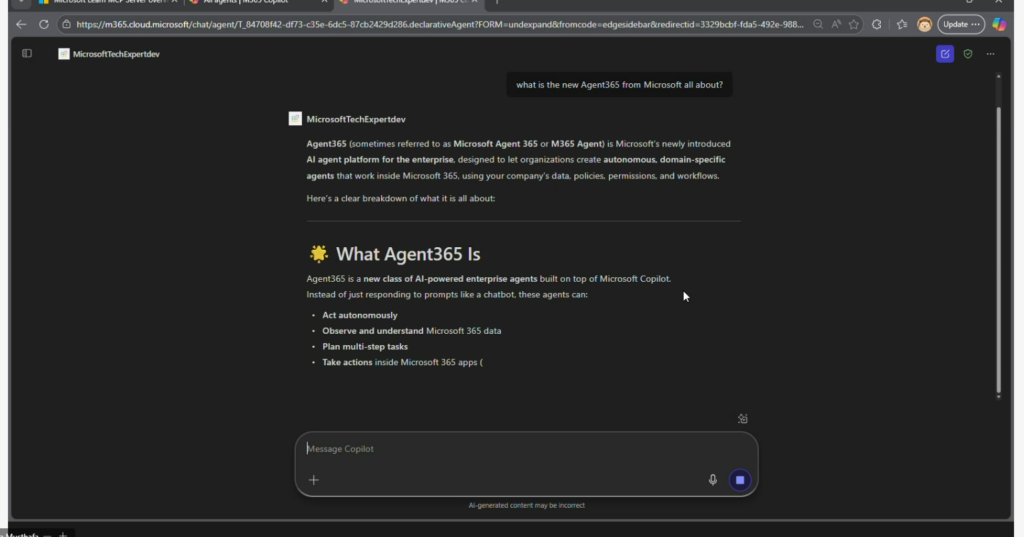The height and width of the screenshot is (537, 1024).
Task: Close the AI agents browser tab
Action: tap(324, 2)
